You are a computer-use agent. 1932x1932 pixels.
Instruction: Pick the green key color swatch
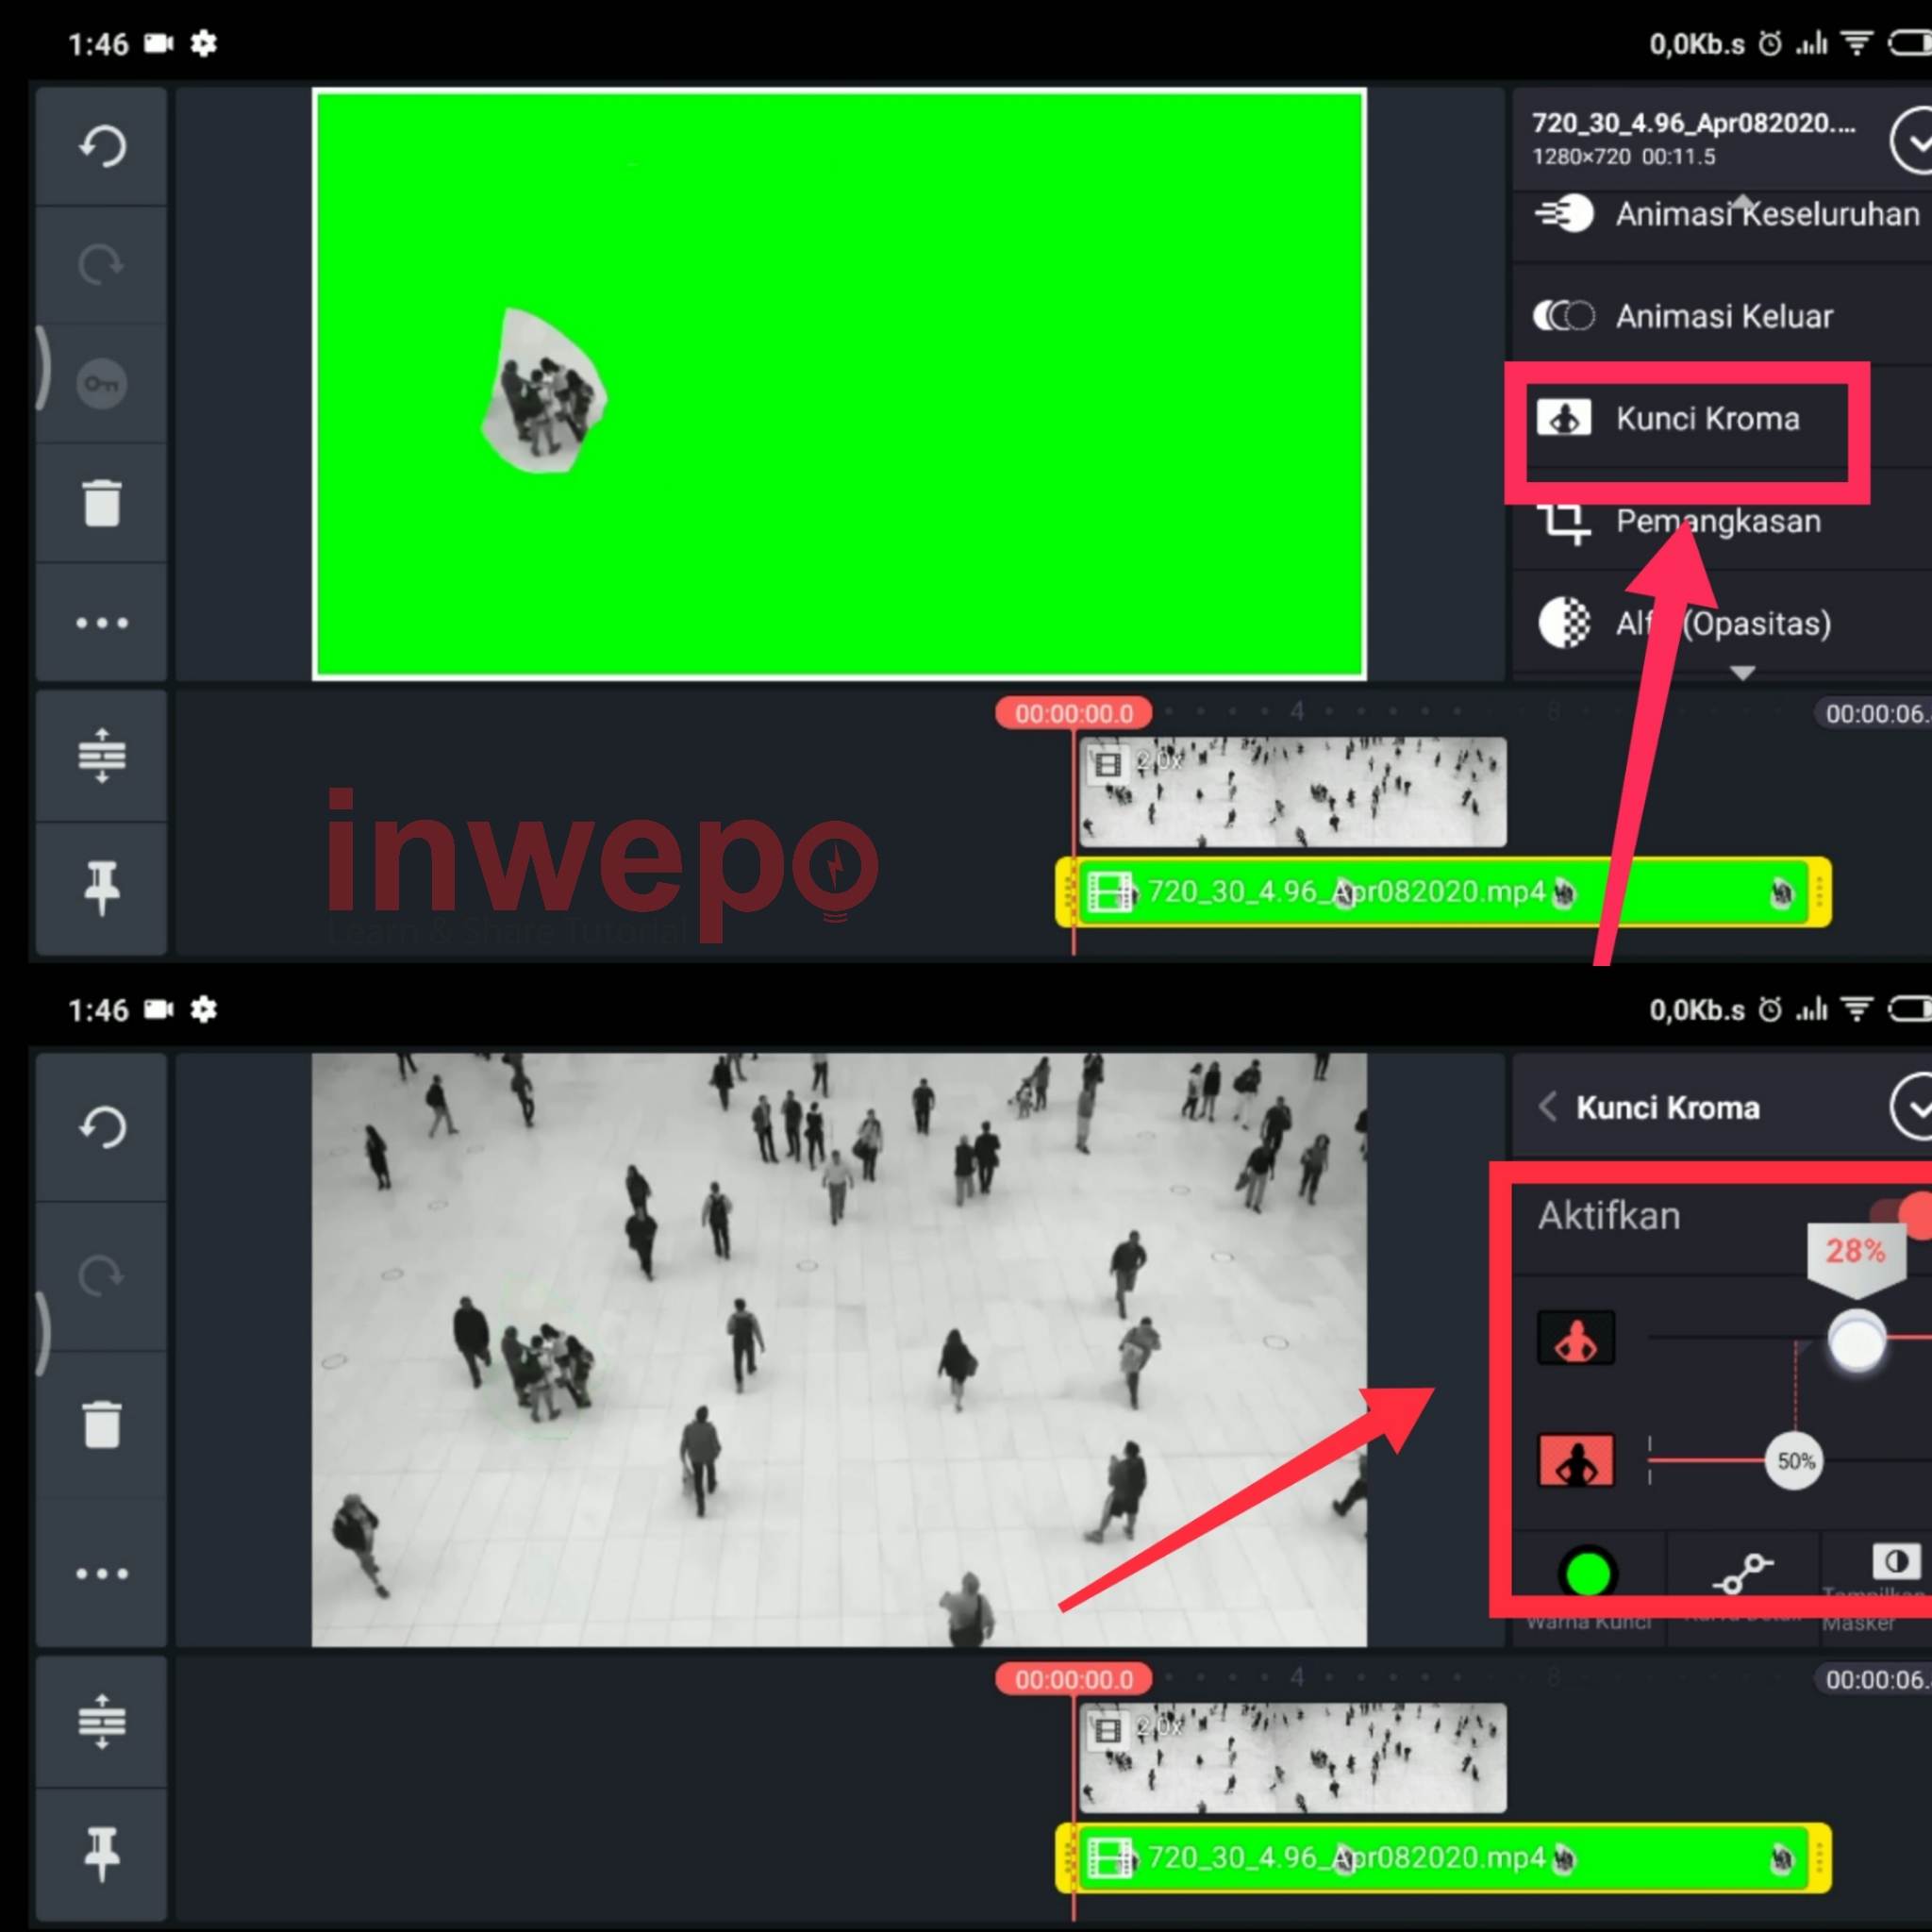[1587, 1574]
